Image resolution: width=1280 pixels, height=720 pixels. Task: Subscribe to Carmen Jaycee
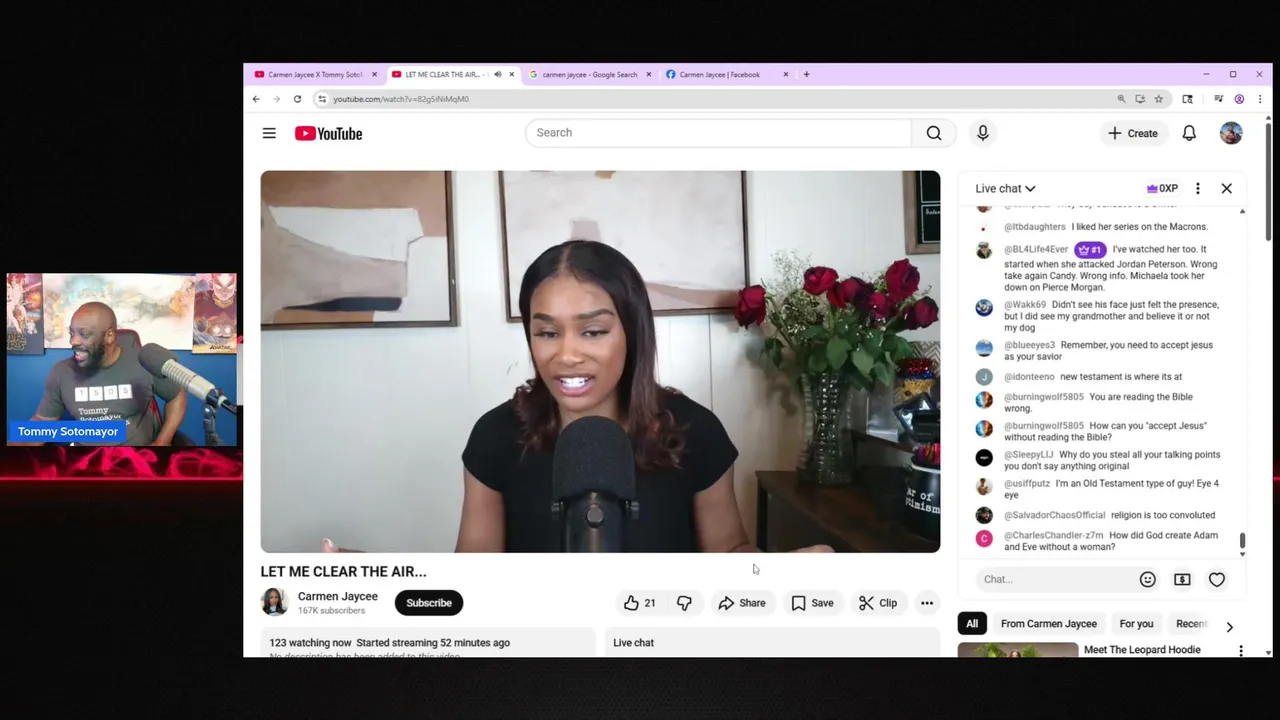click(x=429, y=603)
